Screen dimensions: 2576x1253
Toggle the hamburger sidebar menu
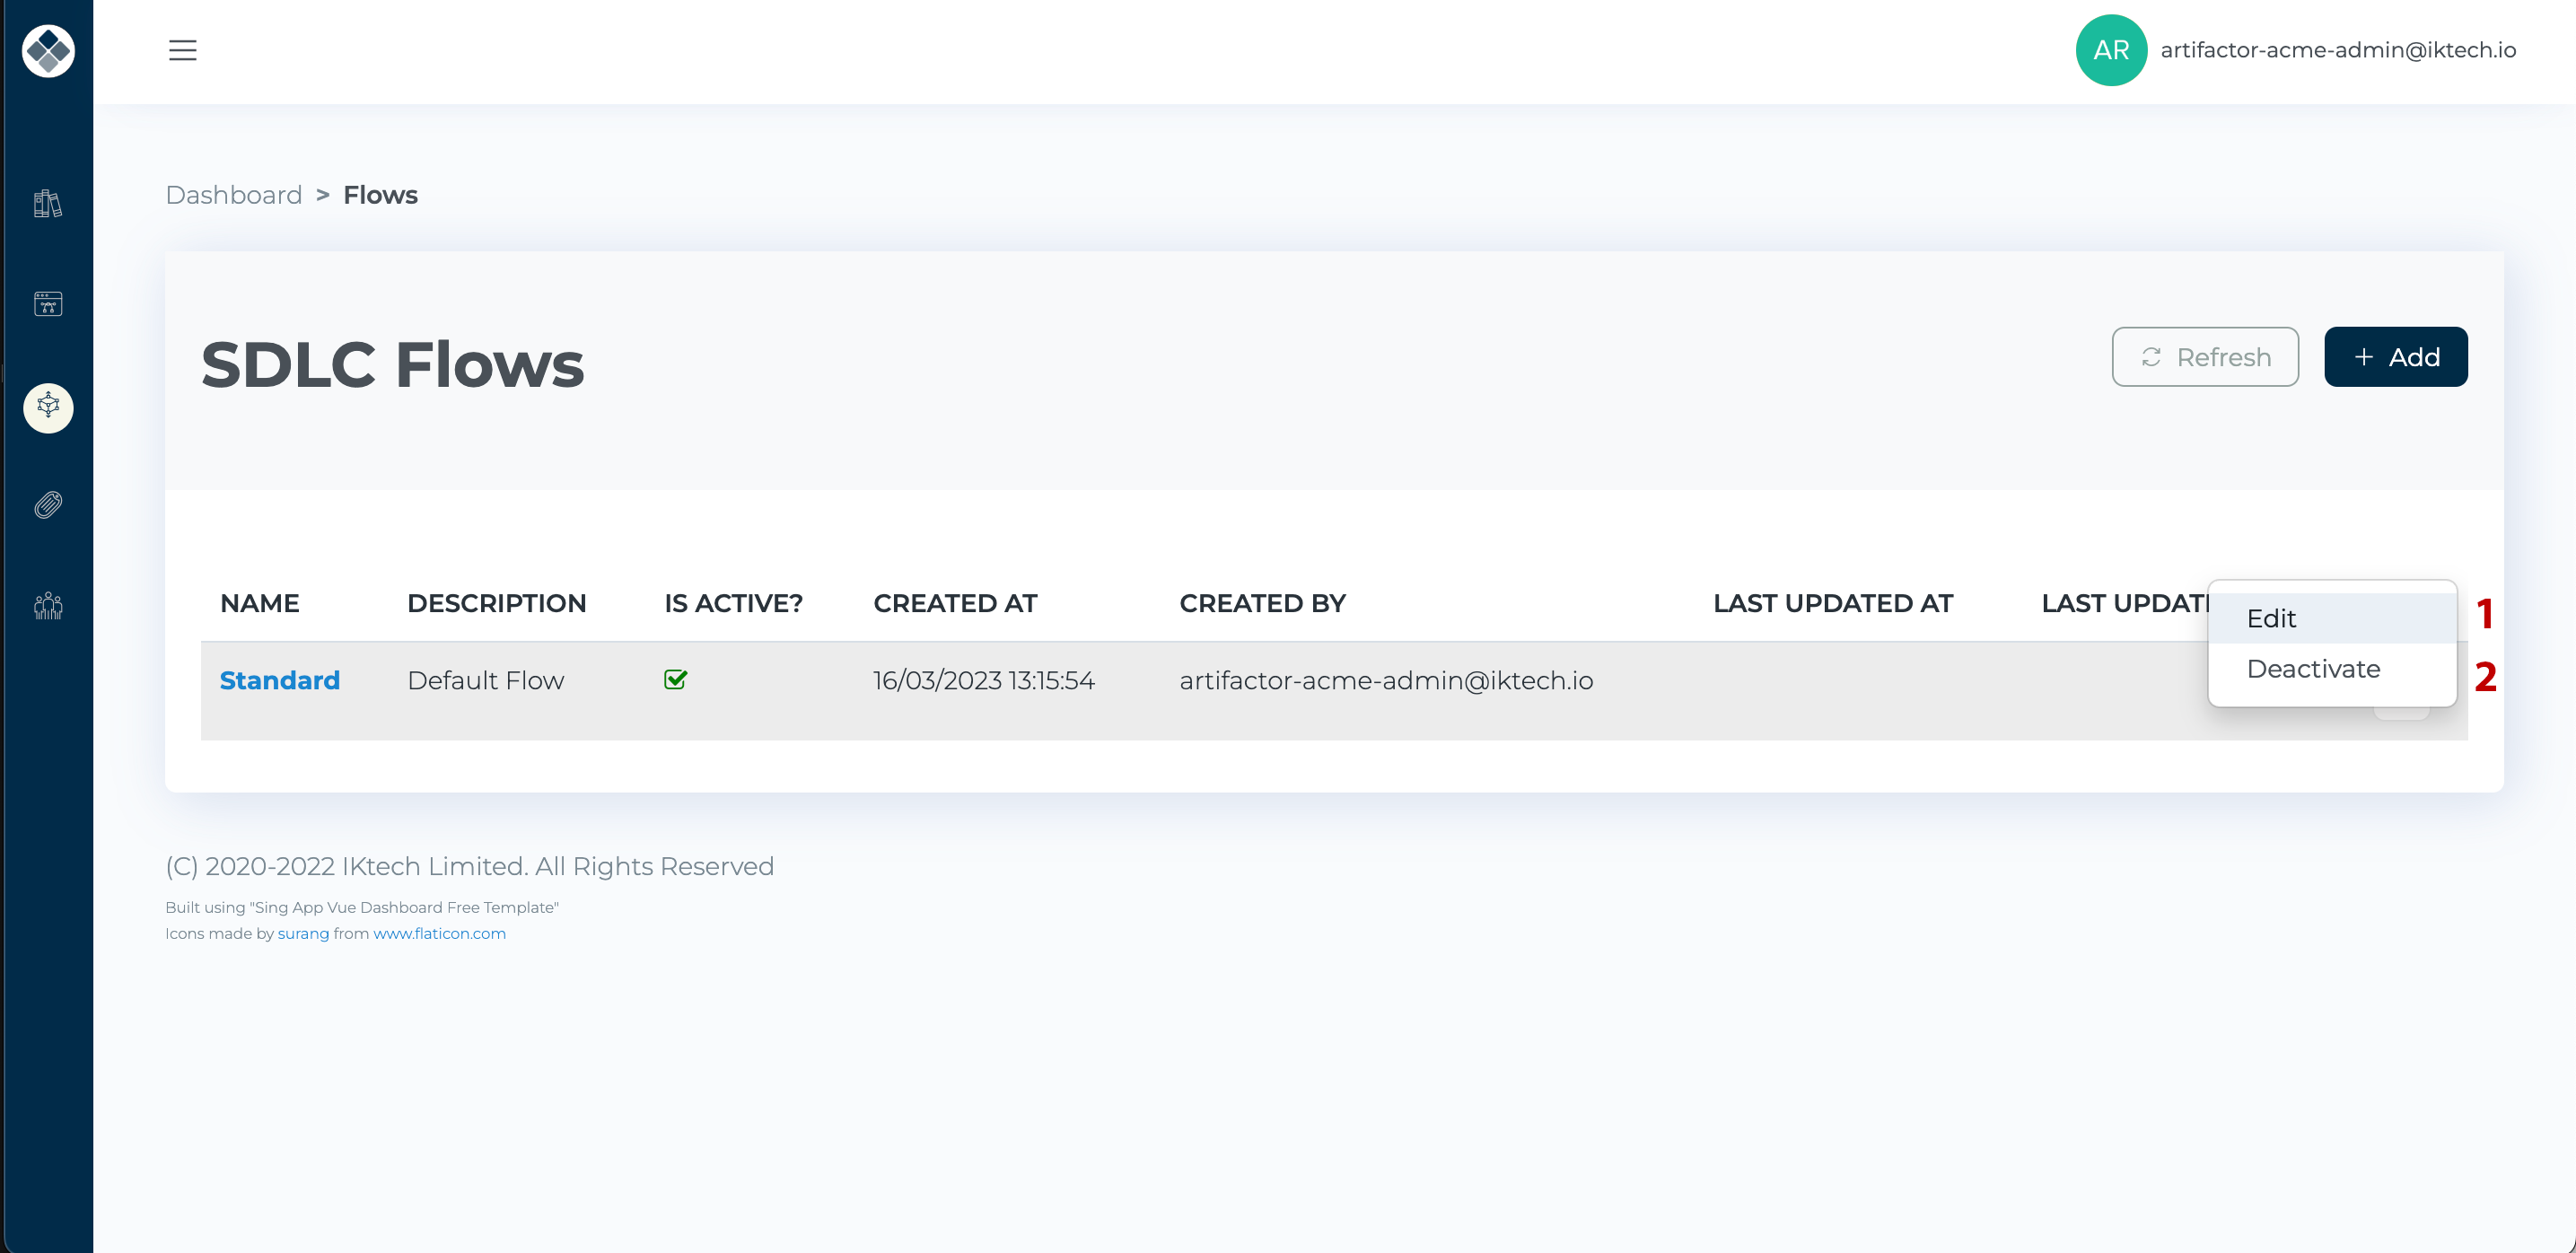183,50
